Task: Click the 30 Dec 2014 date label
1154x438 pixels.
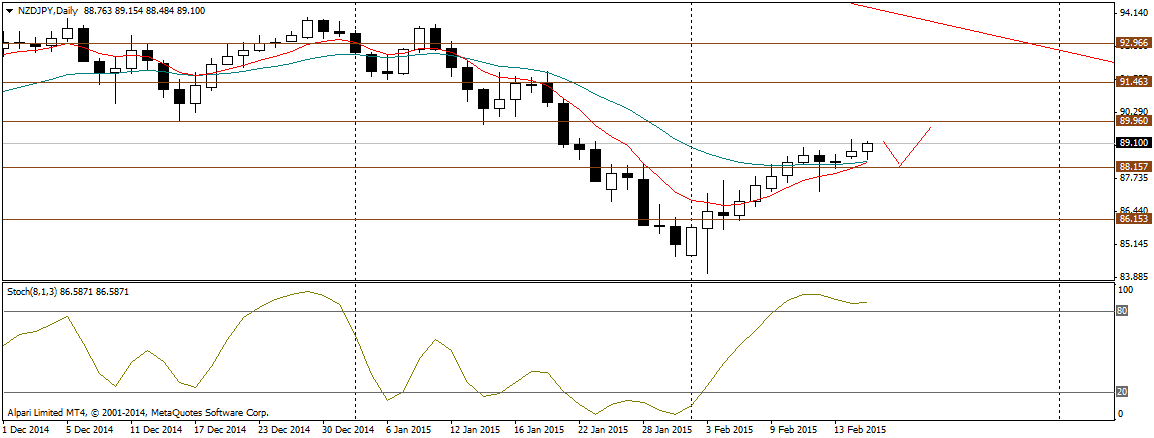Action: [349, 429]
